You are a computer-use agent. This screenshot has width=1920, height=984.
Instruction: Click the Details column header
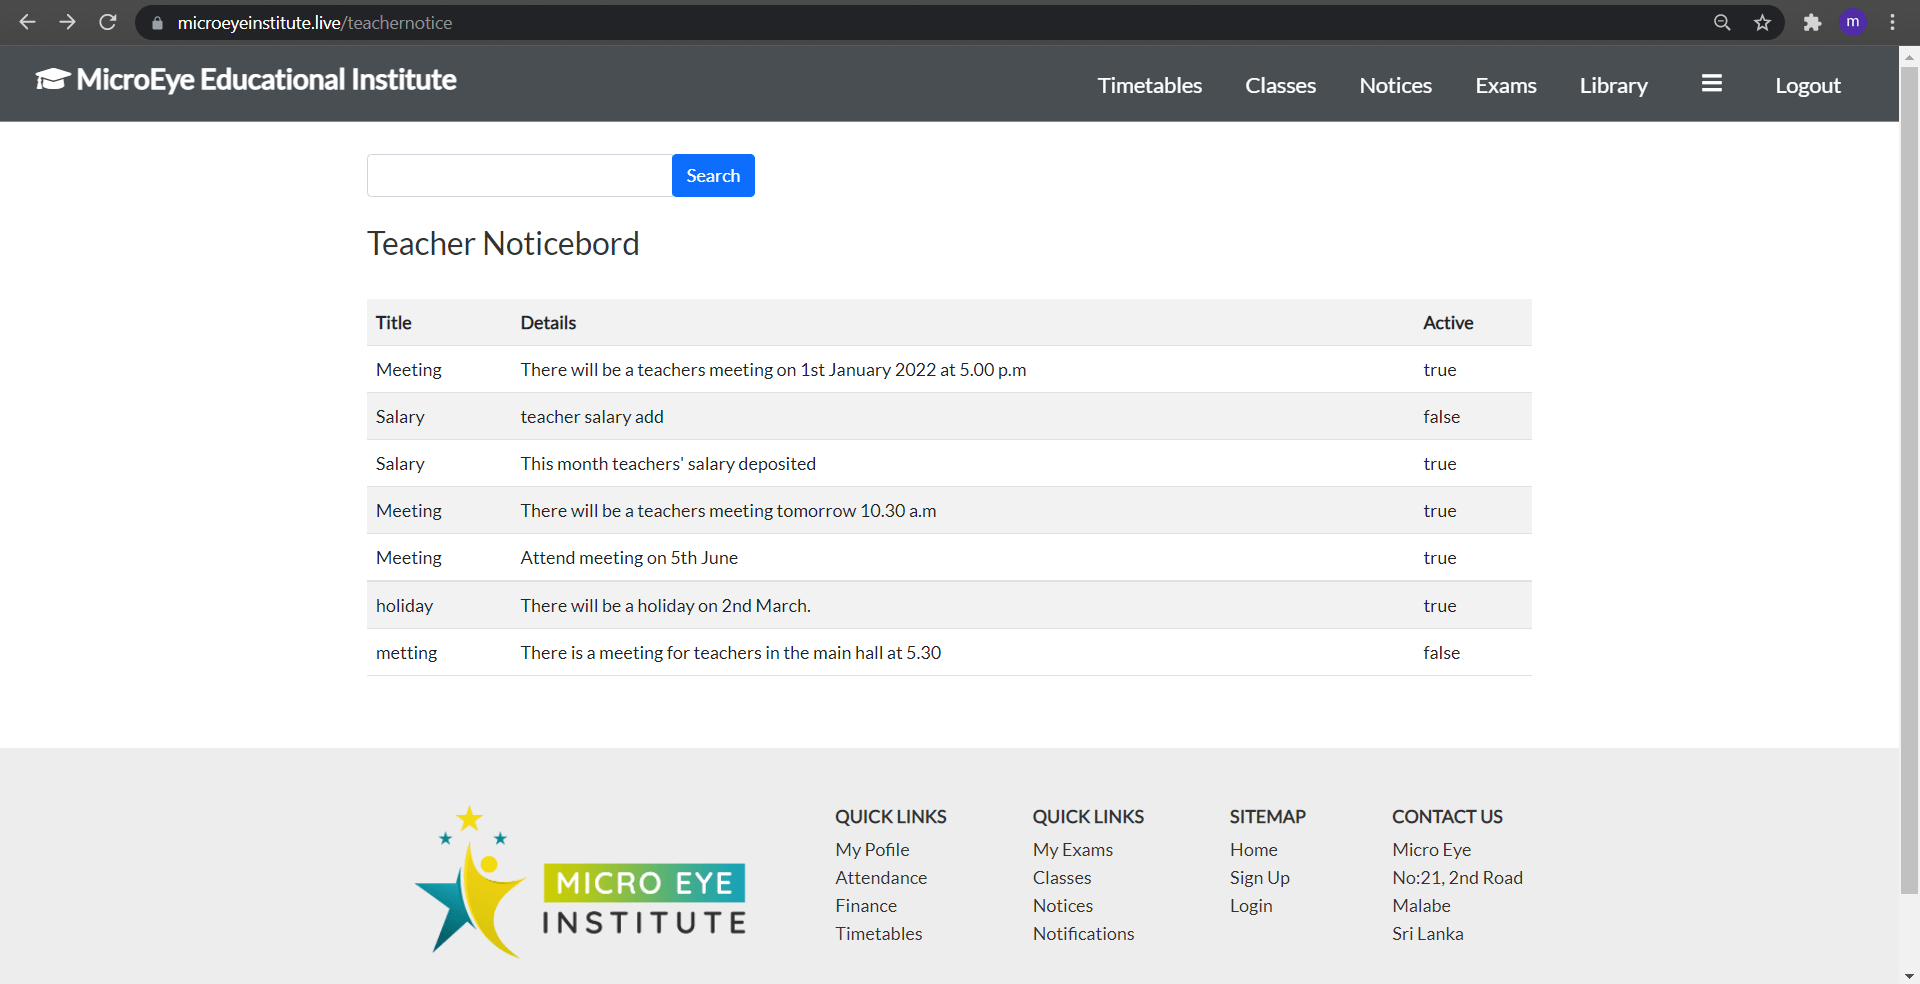(x=548, y=323)
